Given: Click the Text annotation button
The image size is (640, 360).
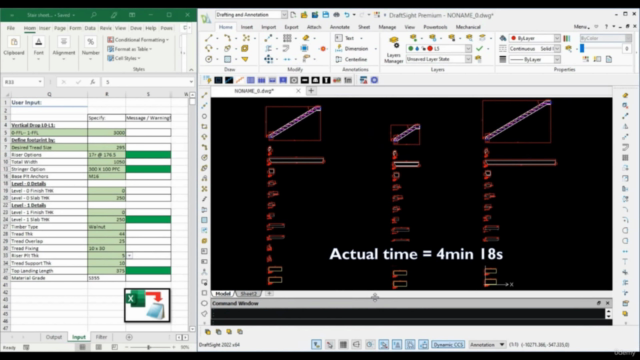Looking at the screenshot, I should [x=344, y=38].
